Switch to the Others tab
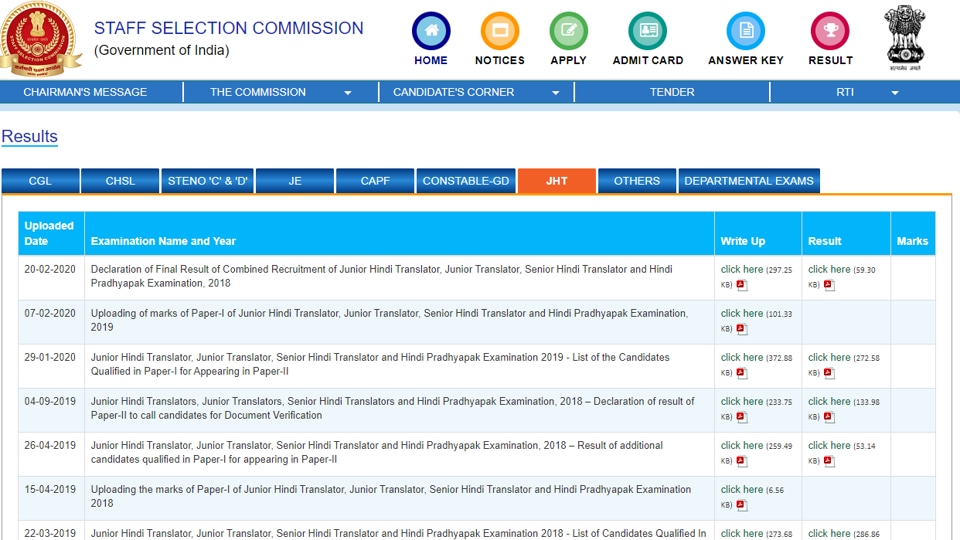 click(x=637, y=181)
